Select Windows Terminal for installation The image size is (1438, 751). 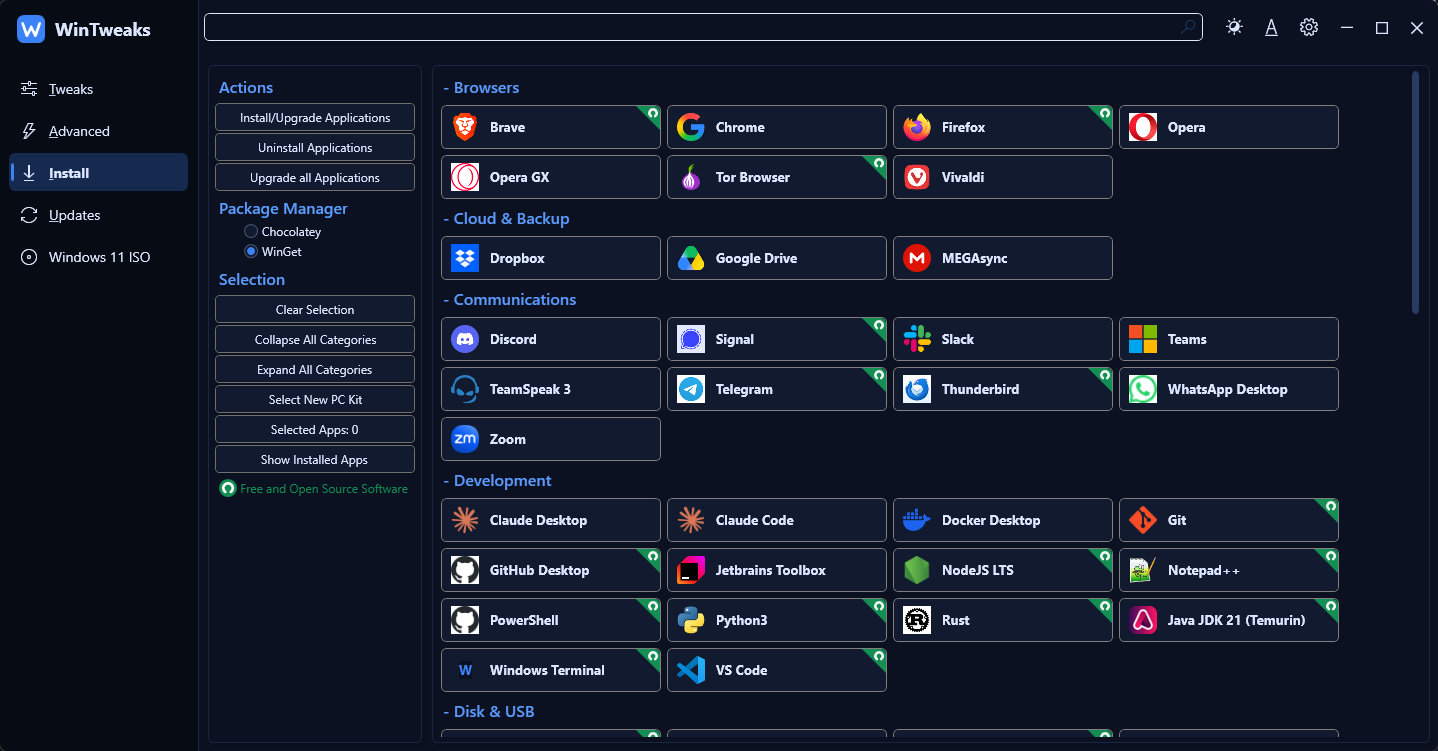(551, 670)
